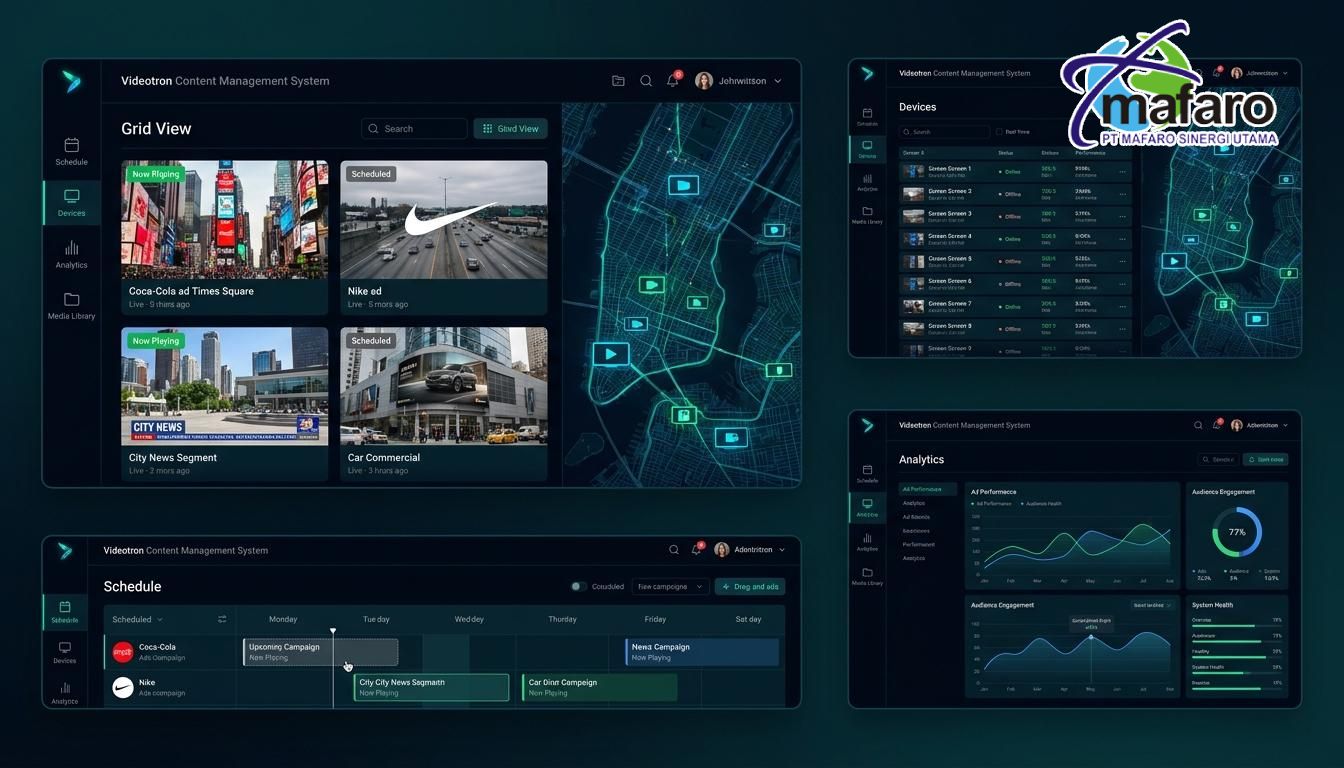Open the notifications bell in the Devices window

click(x=1217, y=73)
